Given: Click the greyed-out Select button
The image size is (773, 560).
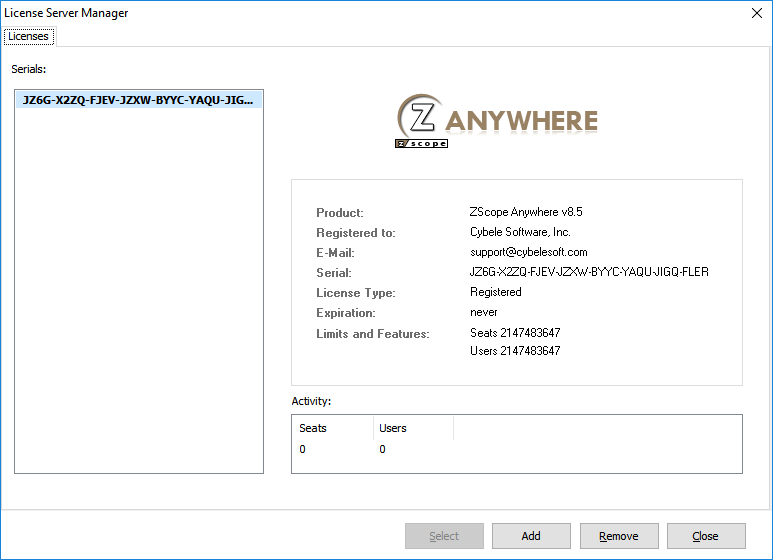Looking at the screenshot, I should [x=444, y=536].
